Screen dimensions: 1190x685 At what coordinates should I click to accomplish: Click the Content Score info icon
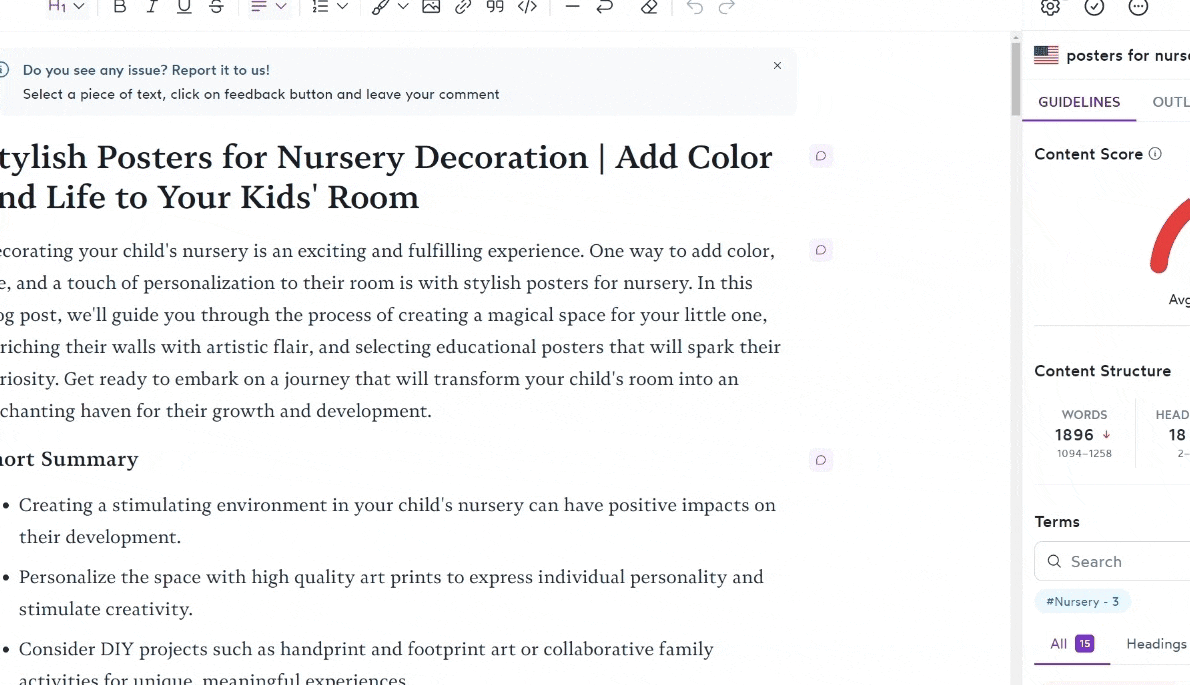(1155, 154)
